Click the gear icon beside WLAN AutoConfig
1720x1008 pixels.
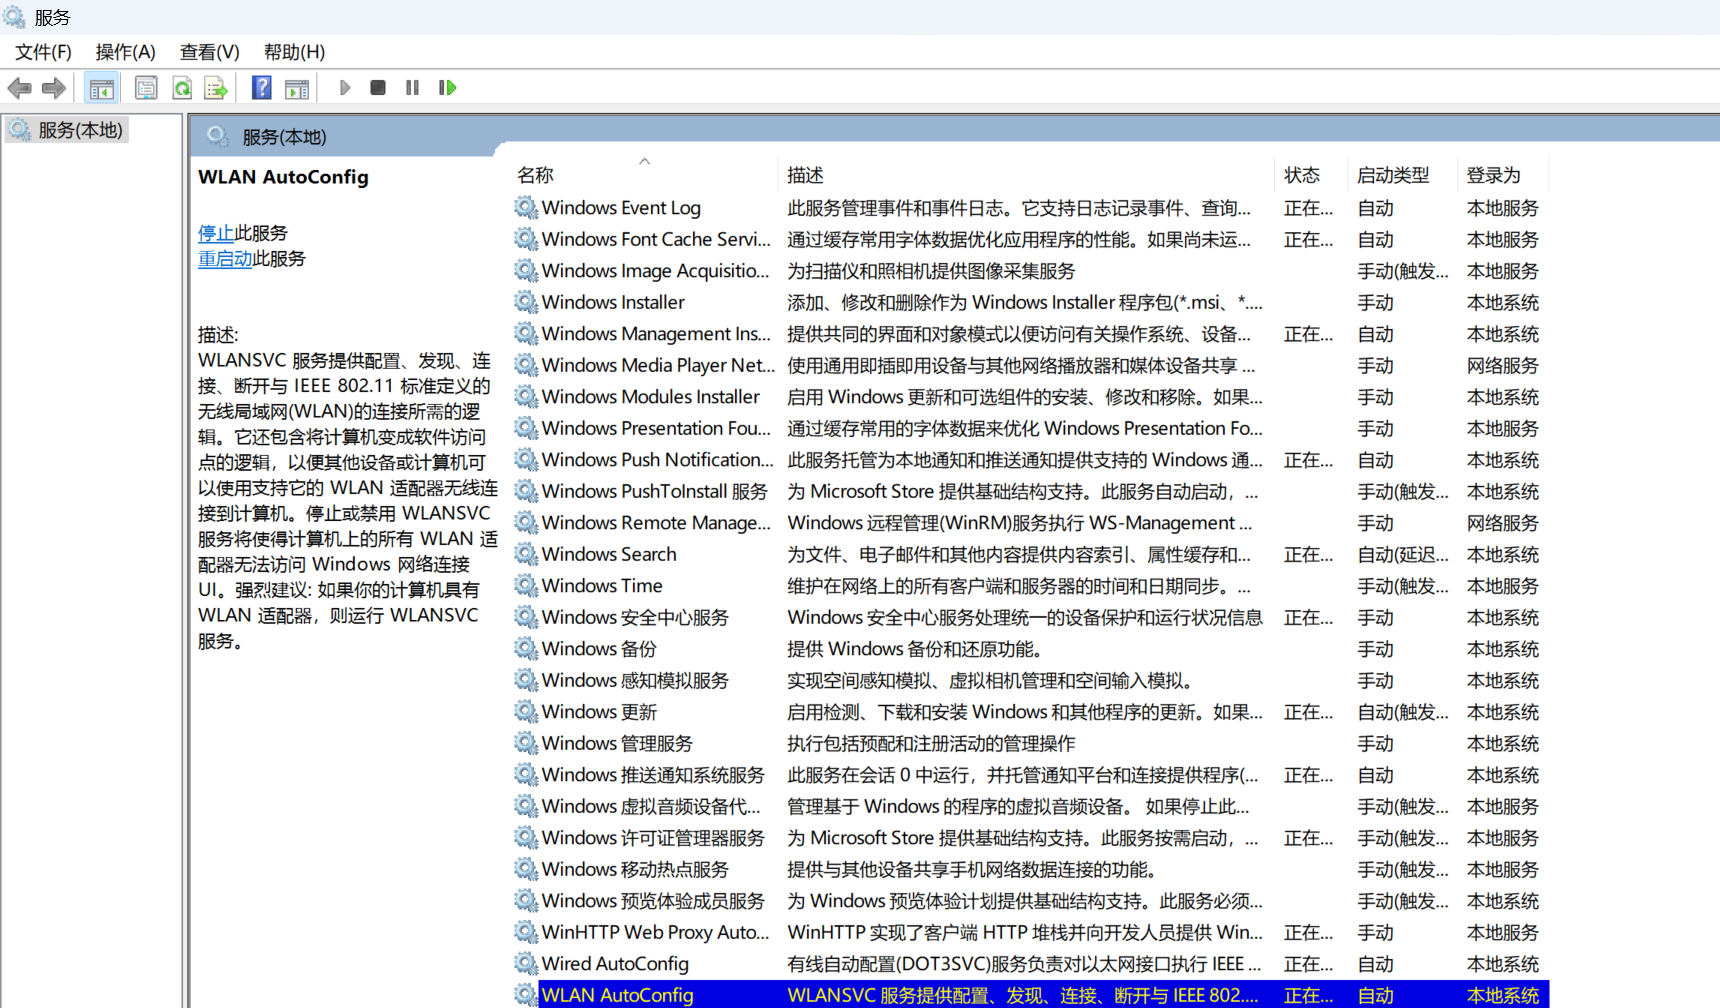[526, 995]
